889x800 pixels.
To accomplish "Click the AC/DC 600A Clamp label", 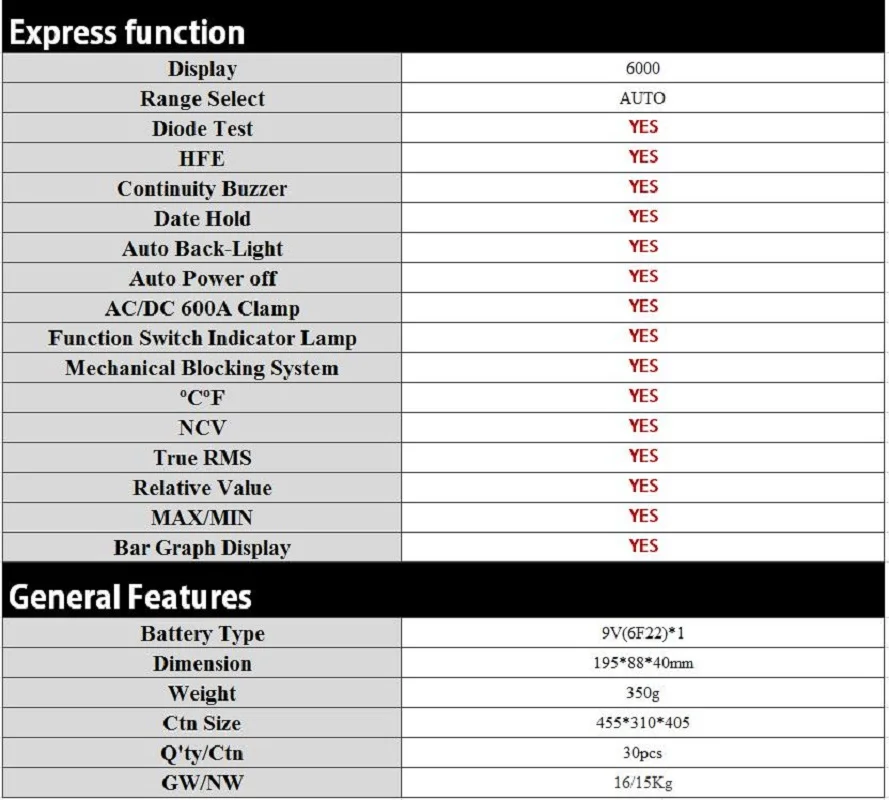I will tap(202, 309).
